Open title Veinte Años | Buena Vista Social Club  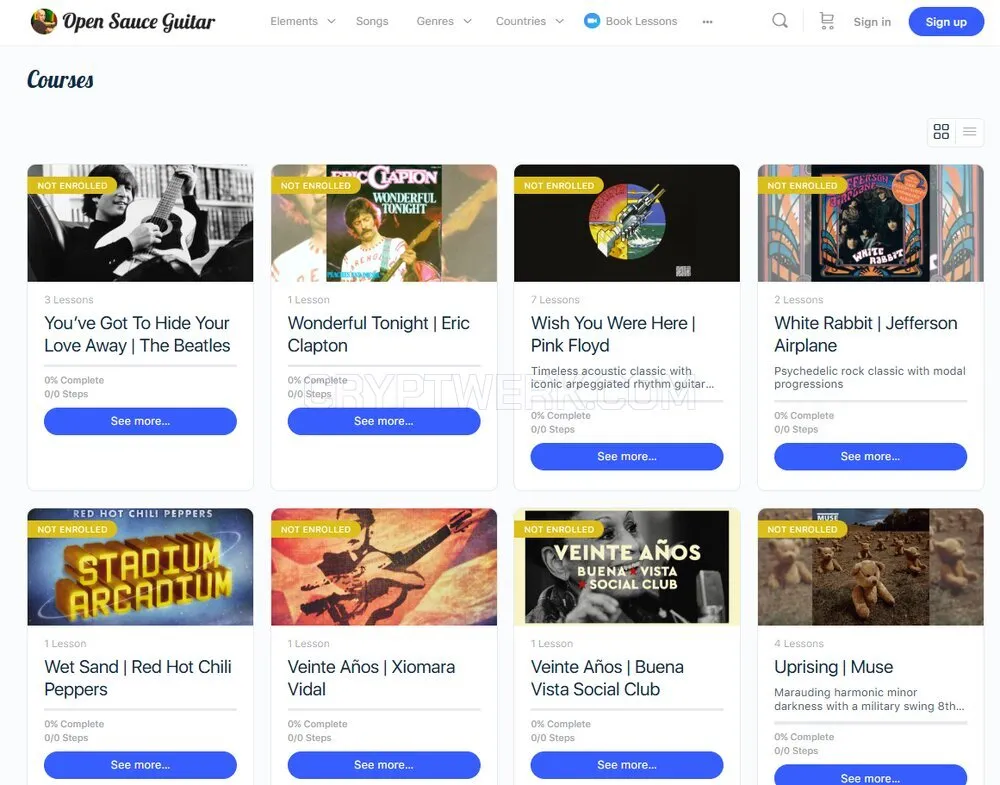pyautogui.click(x=607, y=678)
